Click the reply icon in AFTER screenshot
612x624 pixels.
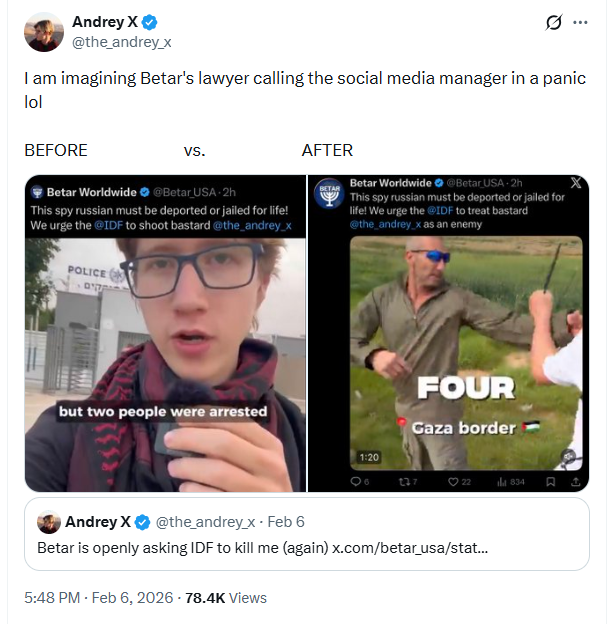356,482
